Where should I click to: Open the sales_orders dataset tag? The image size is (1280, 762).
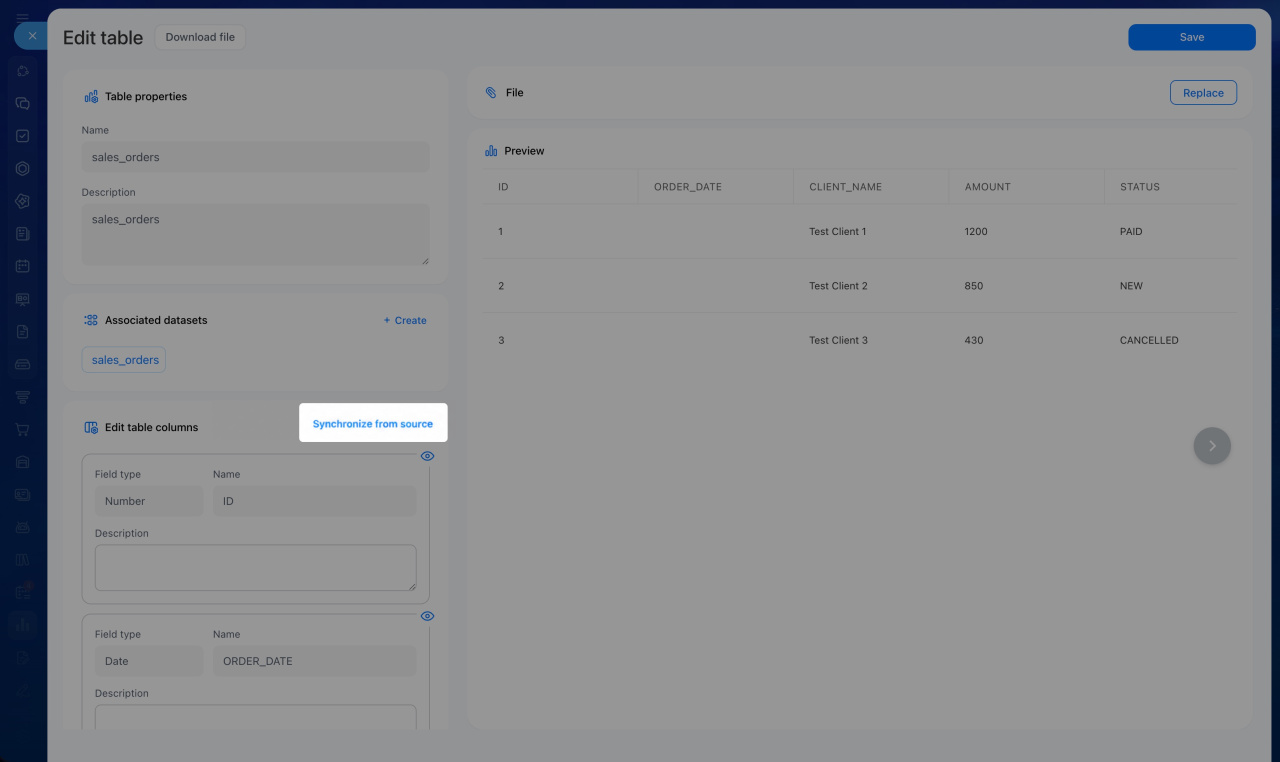(125, 360)
